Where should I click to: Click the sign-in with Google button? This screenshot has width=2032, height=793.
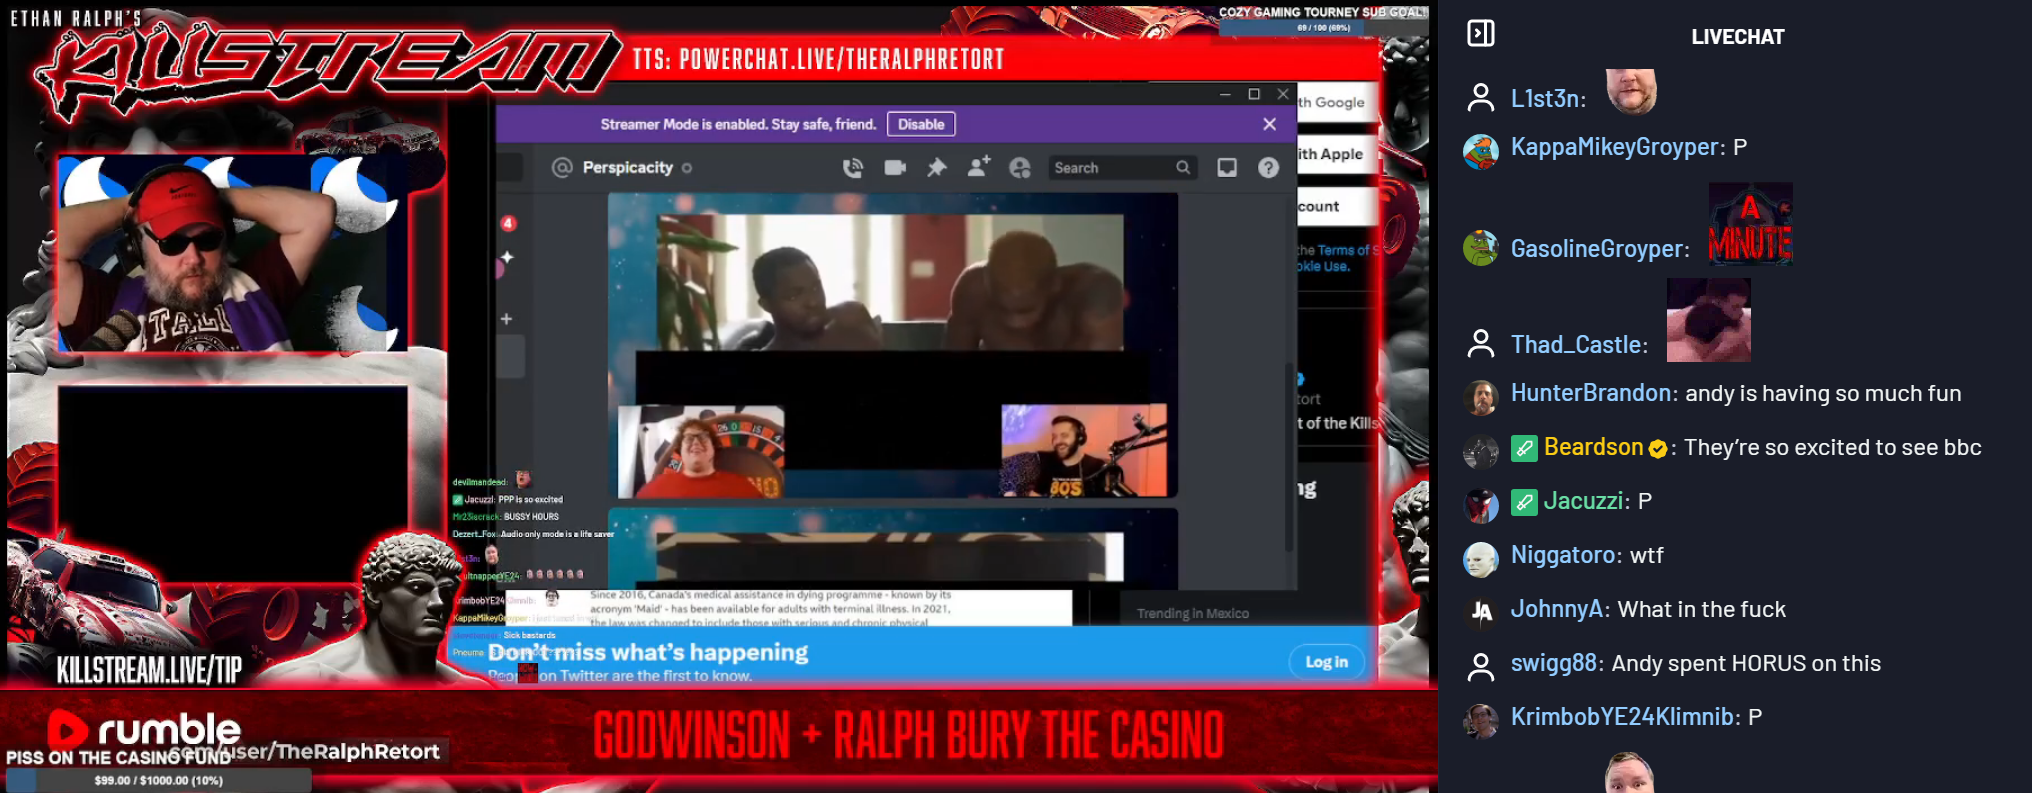(1338, 102)
